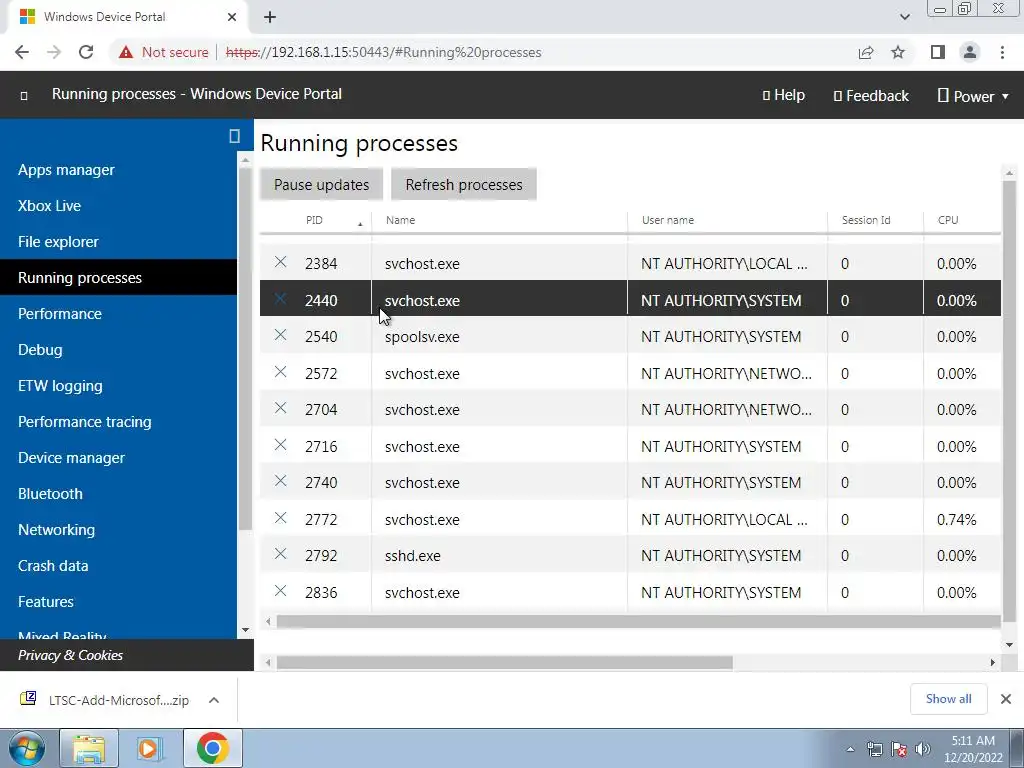Image resolution: width=1024 pixels, height=768 pixels.
Task: Click the page-level horizontal scrollbar thumb
Action: (x=504, y=663)
